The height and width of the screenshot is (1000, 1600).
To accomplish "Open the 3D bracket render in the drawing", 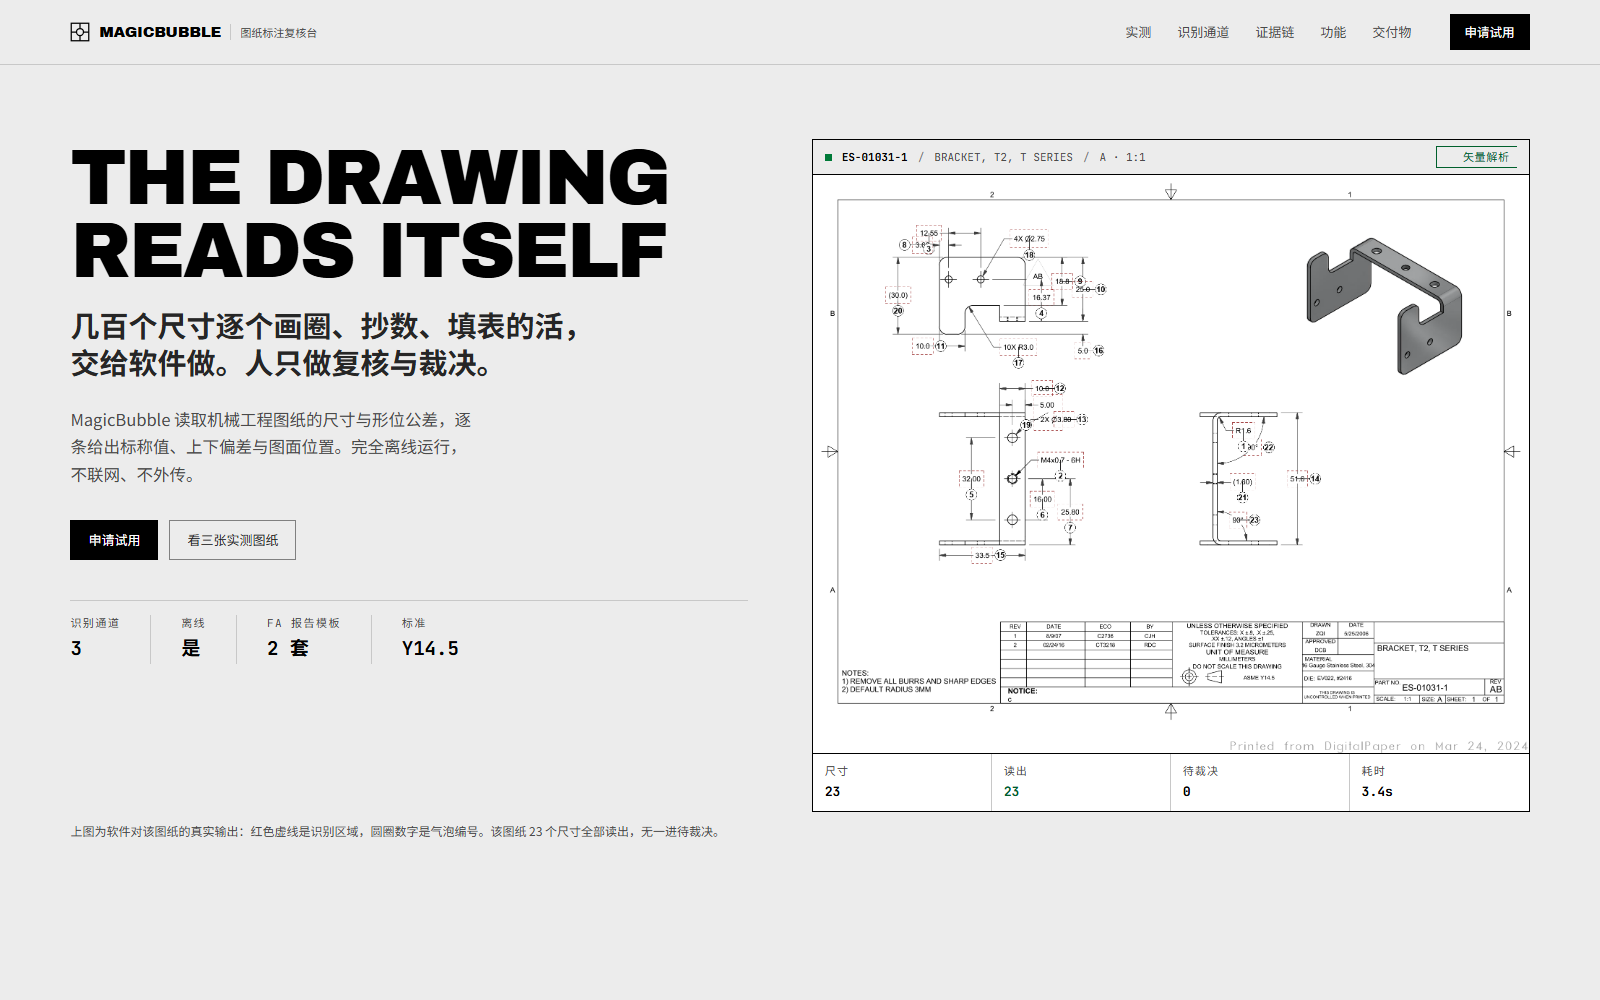I will [x=1384, y=306].
